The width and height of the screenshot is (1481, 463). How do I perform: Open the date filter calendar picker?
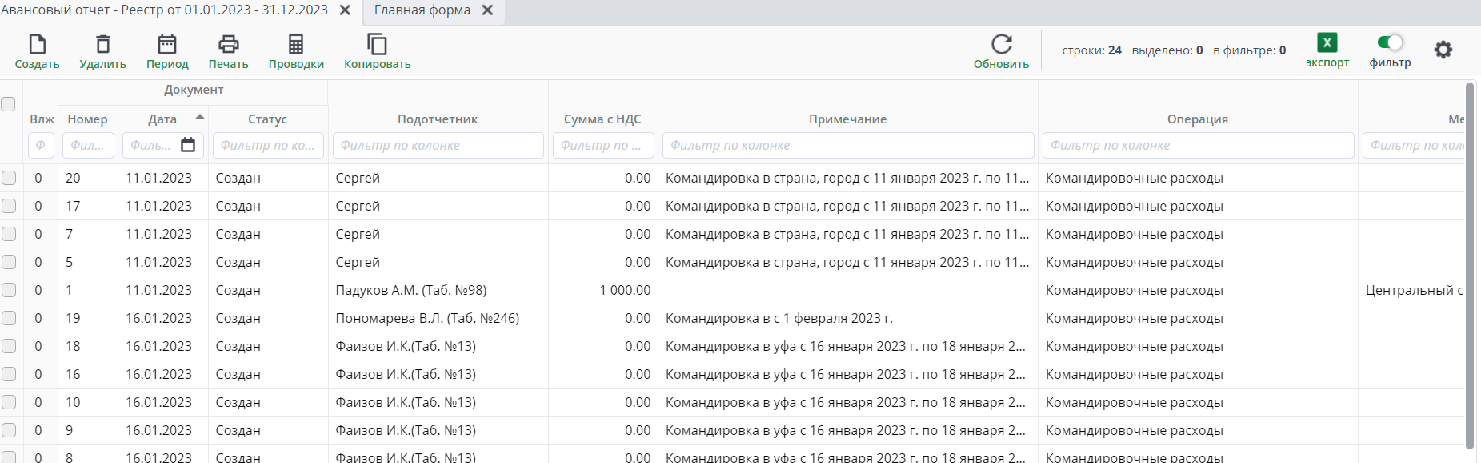(188, 145)
